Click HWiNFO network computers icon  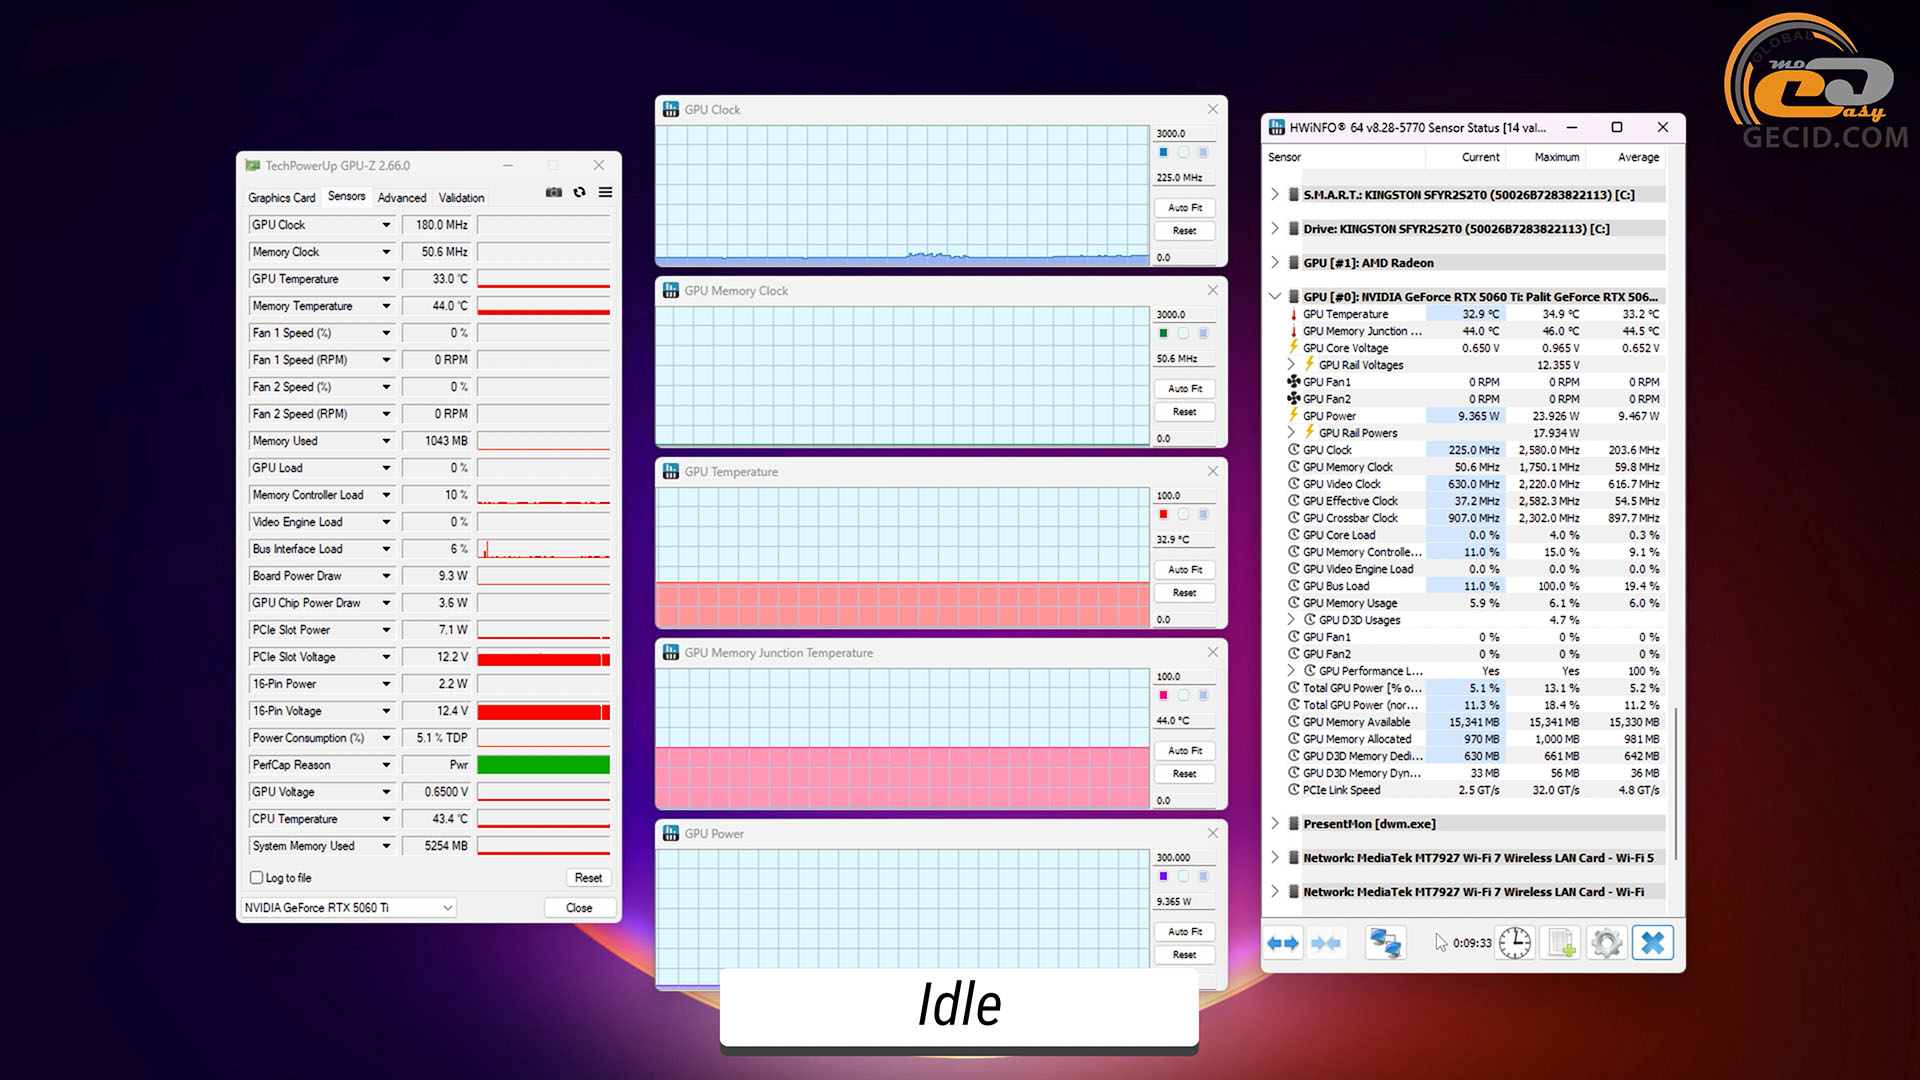pyautogui.click(x=1385, y=943)
